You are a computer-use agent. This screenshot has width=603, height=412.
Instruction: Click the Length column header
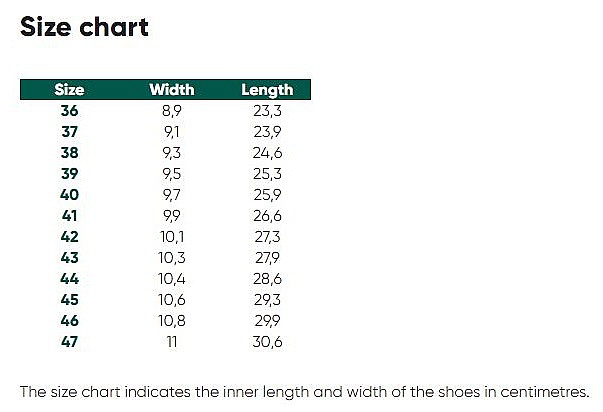(267, 90)
